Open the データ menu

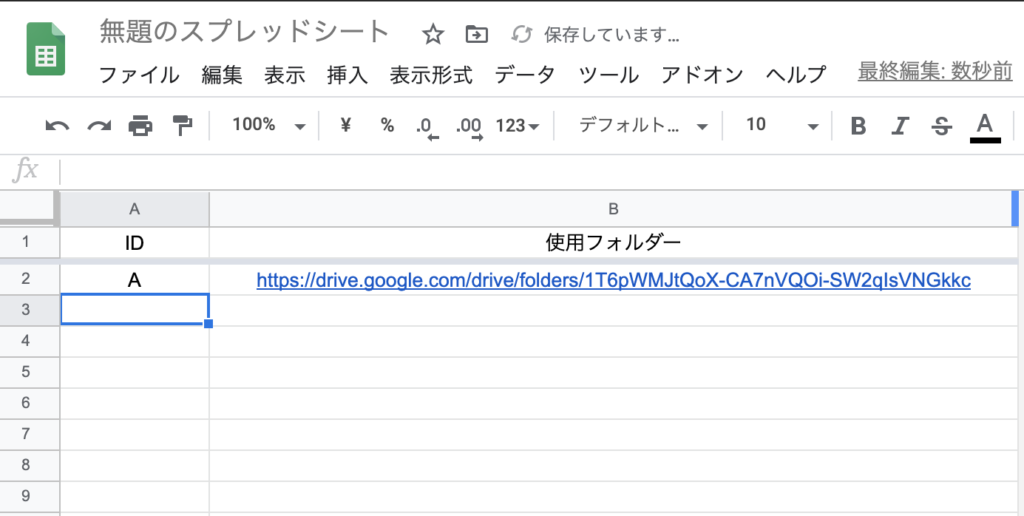pos(525,74)
